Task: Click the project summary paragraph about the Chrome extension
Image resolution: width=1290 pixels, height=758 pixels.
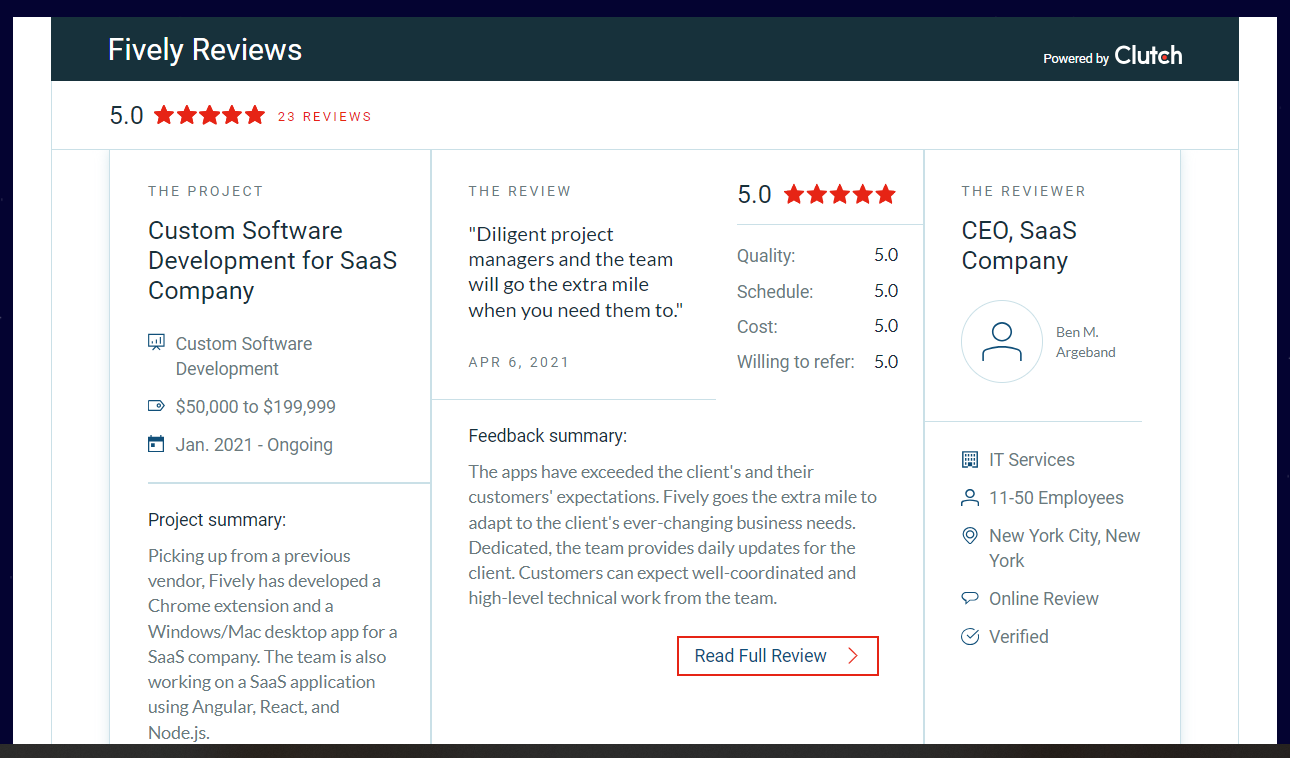Action: point(273,644)
